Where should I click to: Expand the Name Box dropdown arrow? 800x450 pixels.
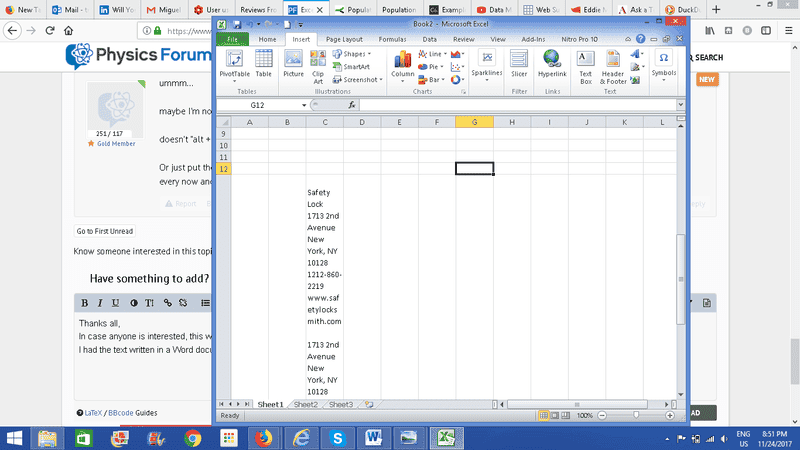click(304, 105)
